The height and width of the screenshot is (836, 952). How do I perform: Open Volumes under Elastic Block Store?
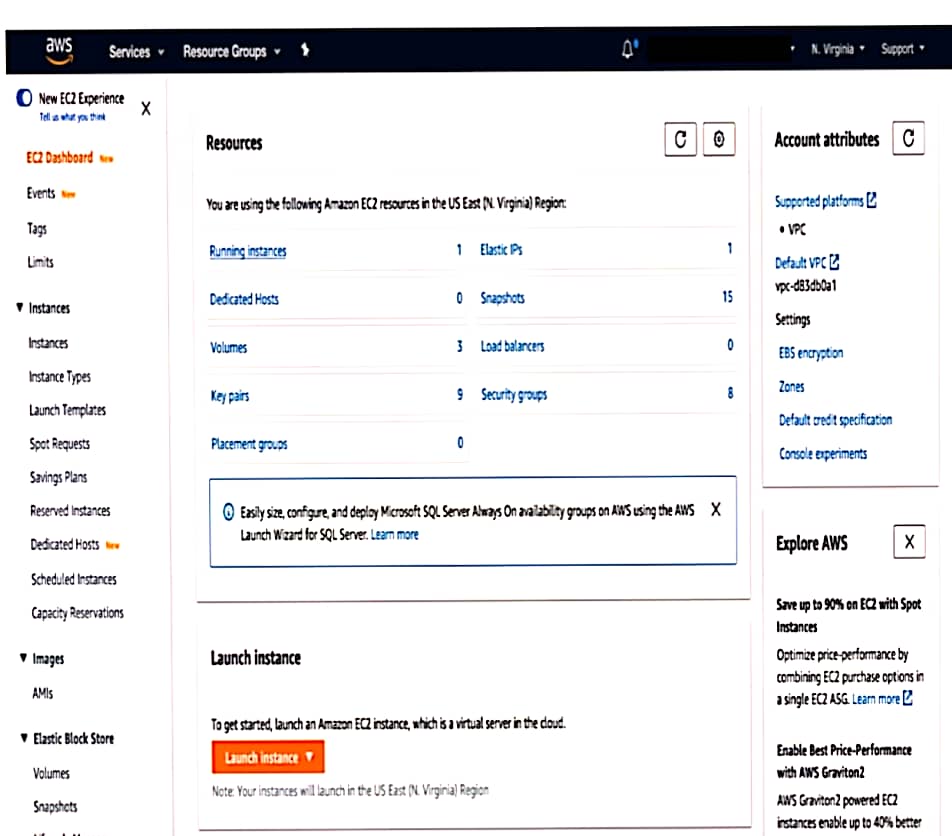(52, 773)
